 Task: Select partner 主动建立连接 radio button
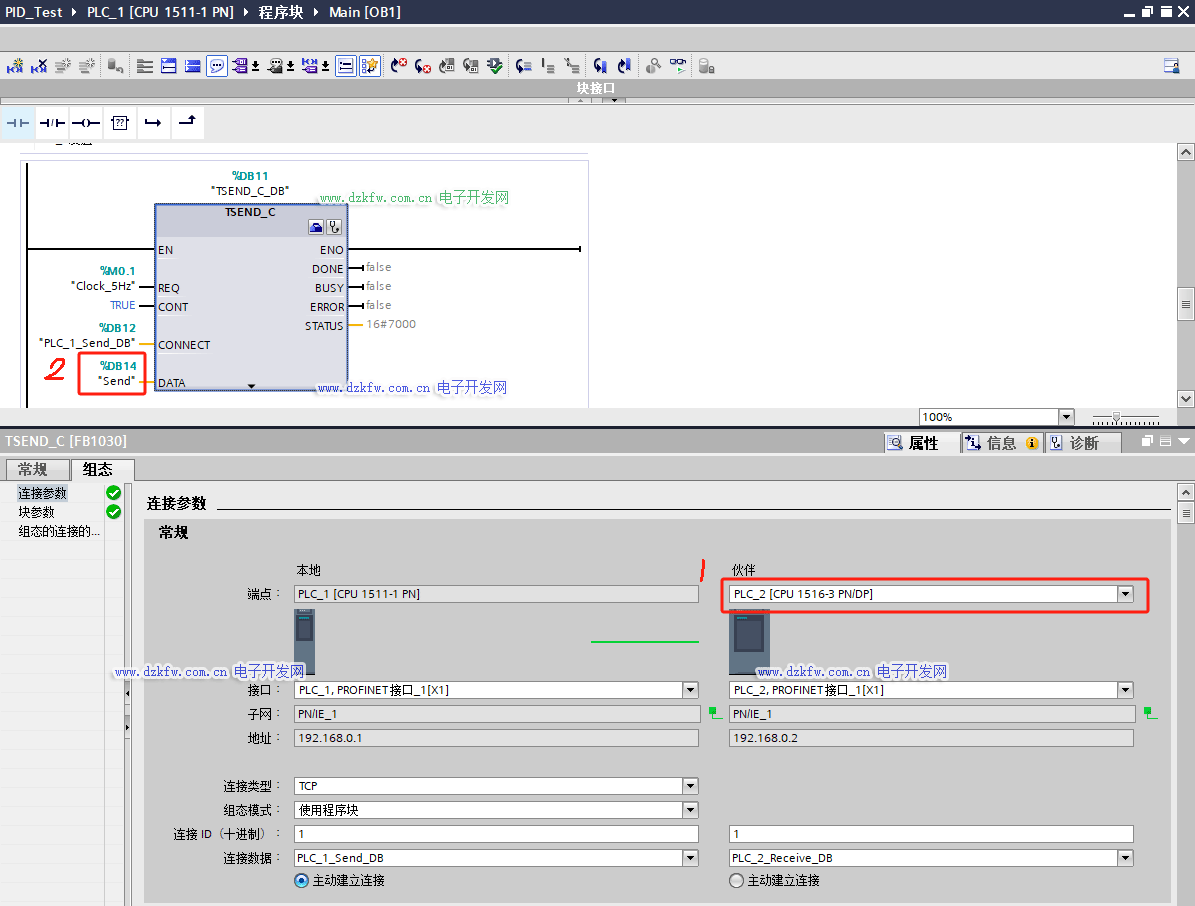point(736,880)
